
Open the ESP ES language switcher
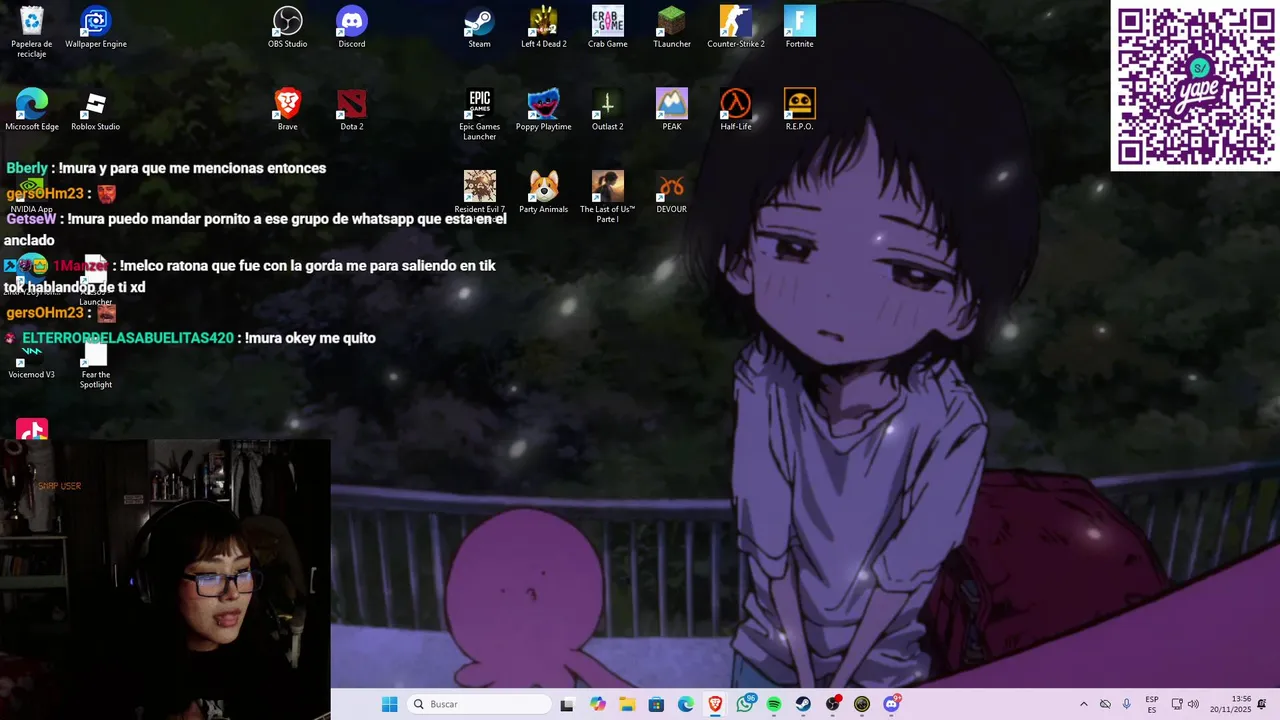tap(1152, 704)
